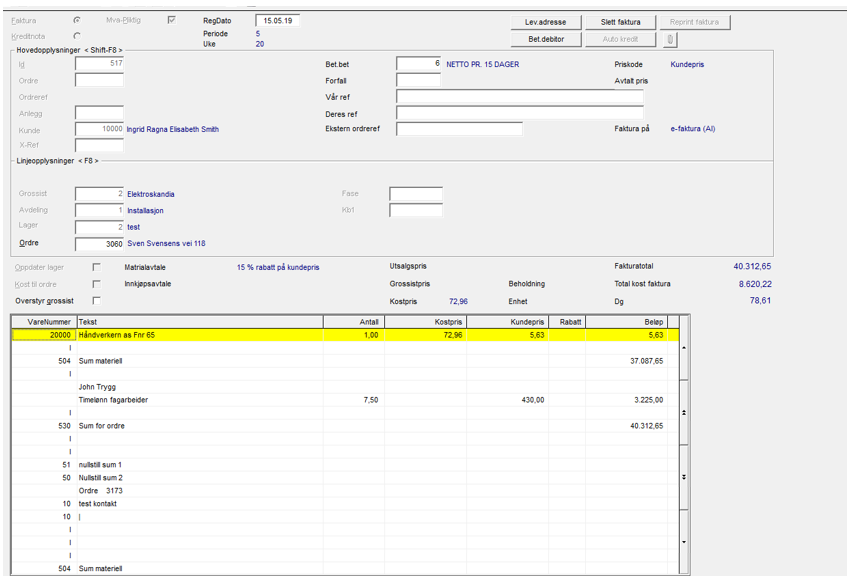Enable the Oppdater lager checkbox

click(97, 267)
